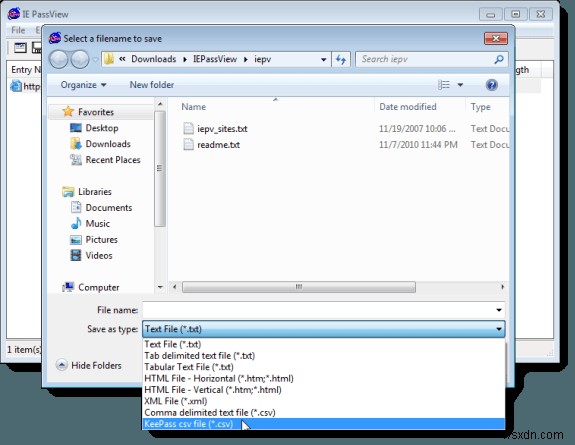
Task: Open the view options dropdown arrow
Action: (460, 85)
